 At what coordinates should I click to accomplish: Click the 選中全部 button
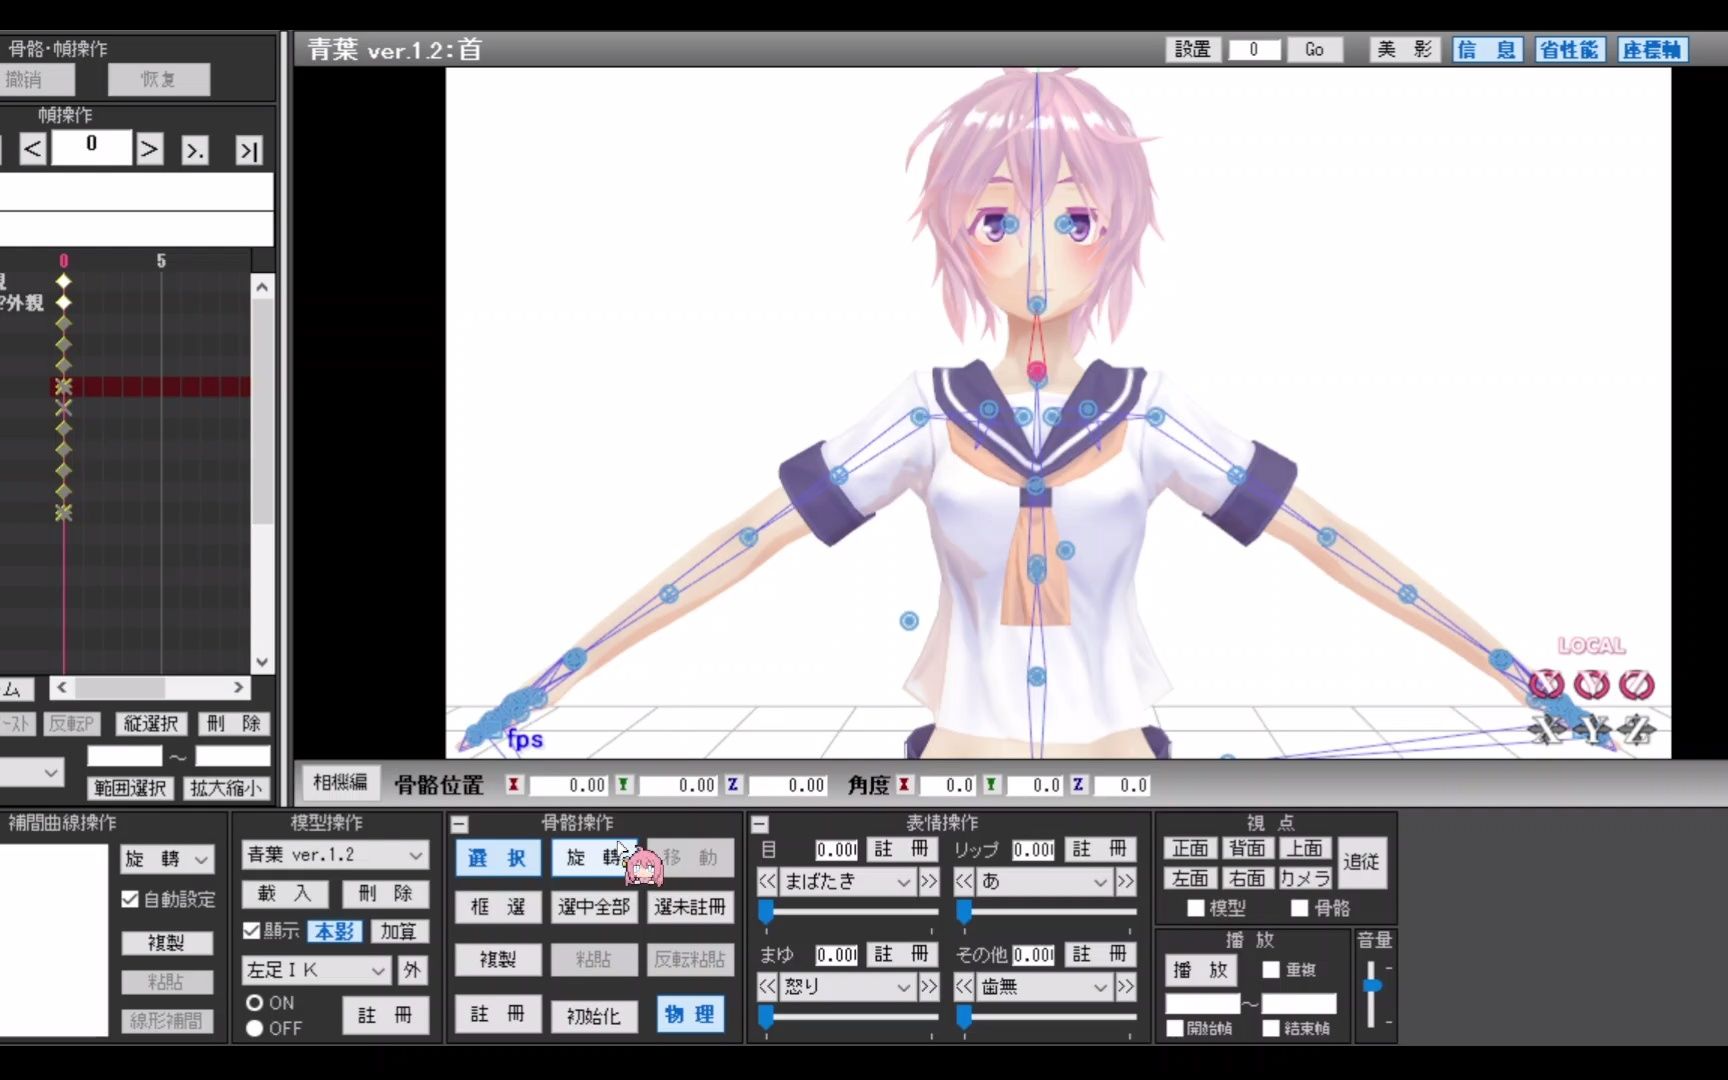pos(593,907)
